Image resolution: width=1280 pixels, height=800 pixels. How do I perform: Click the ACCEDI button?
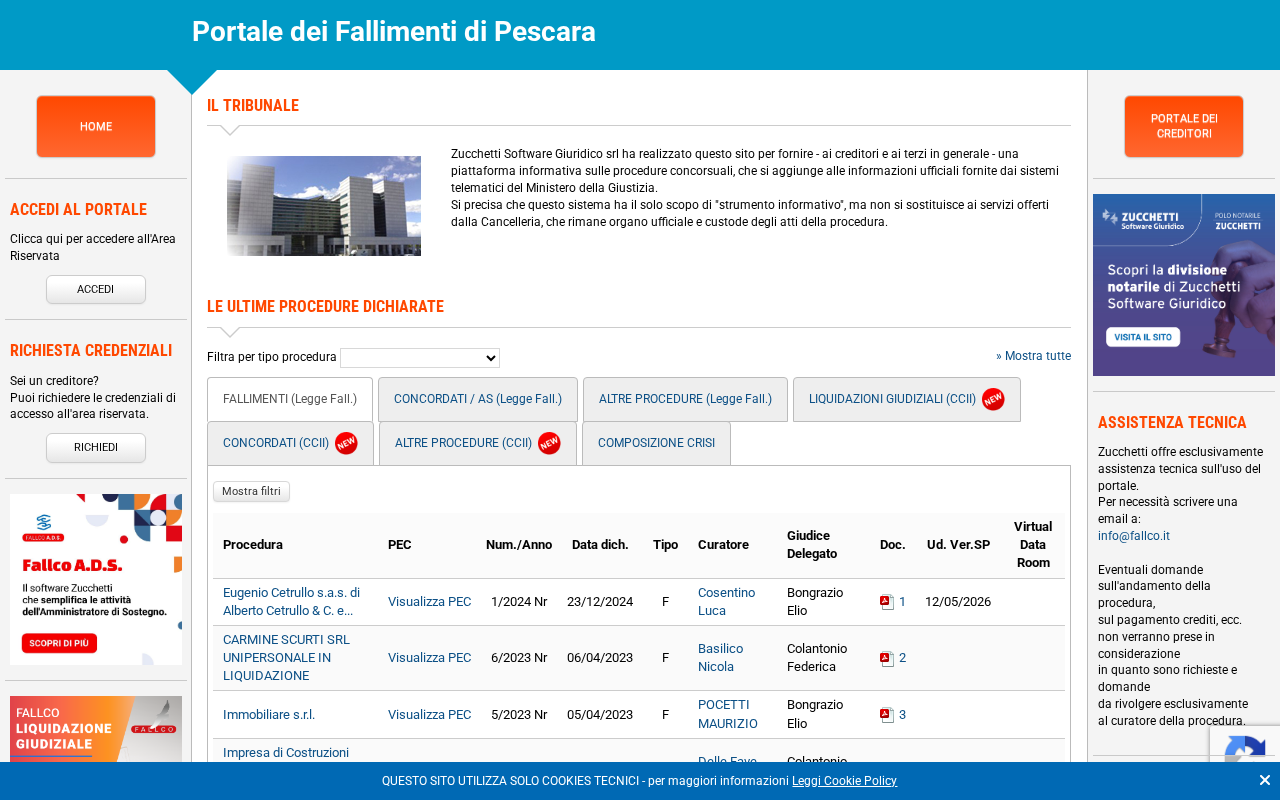click(96, 289)
